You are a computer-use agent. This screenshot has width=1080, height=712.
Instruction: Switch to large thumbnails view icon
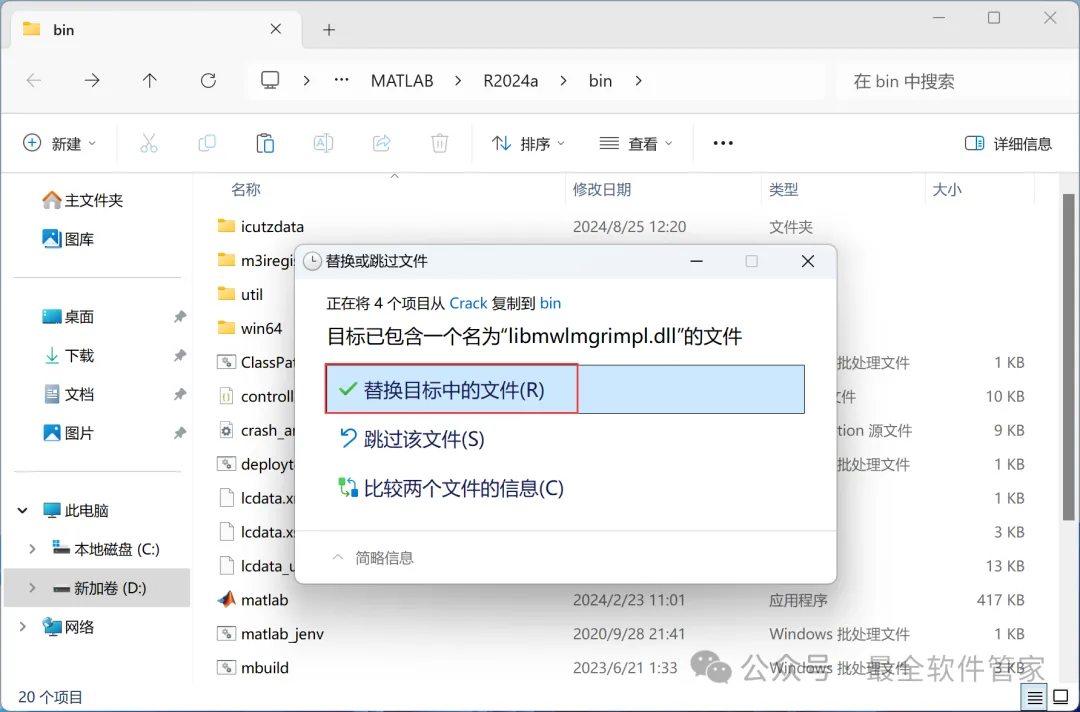[x=1061, y=698]
